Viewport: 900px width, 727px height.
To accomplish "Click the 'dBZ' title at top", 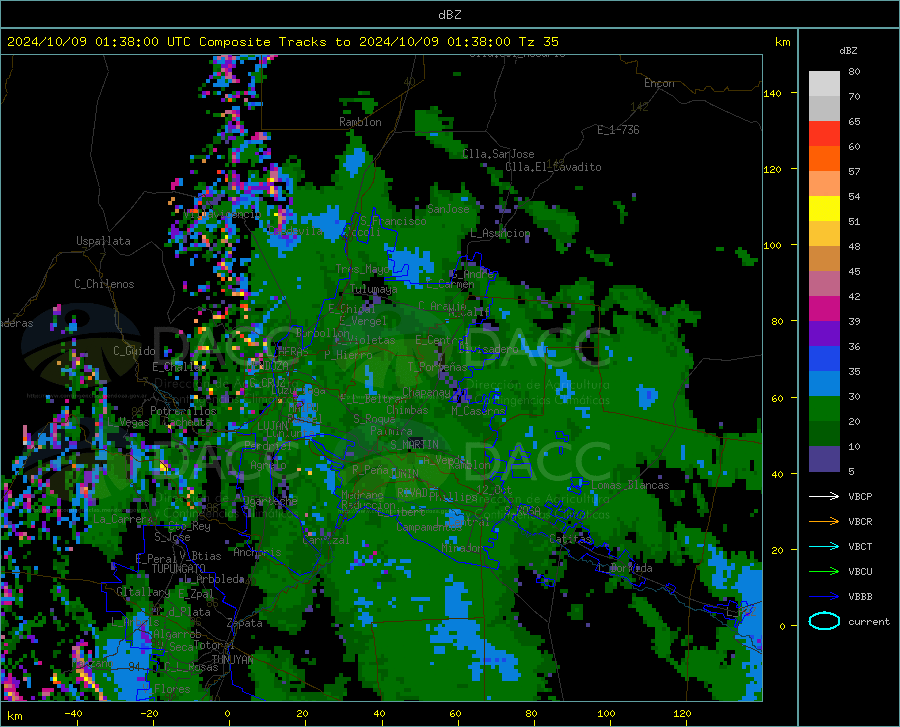I will tap(449, 15).
